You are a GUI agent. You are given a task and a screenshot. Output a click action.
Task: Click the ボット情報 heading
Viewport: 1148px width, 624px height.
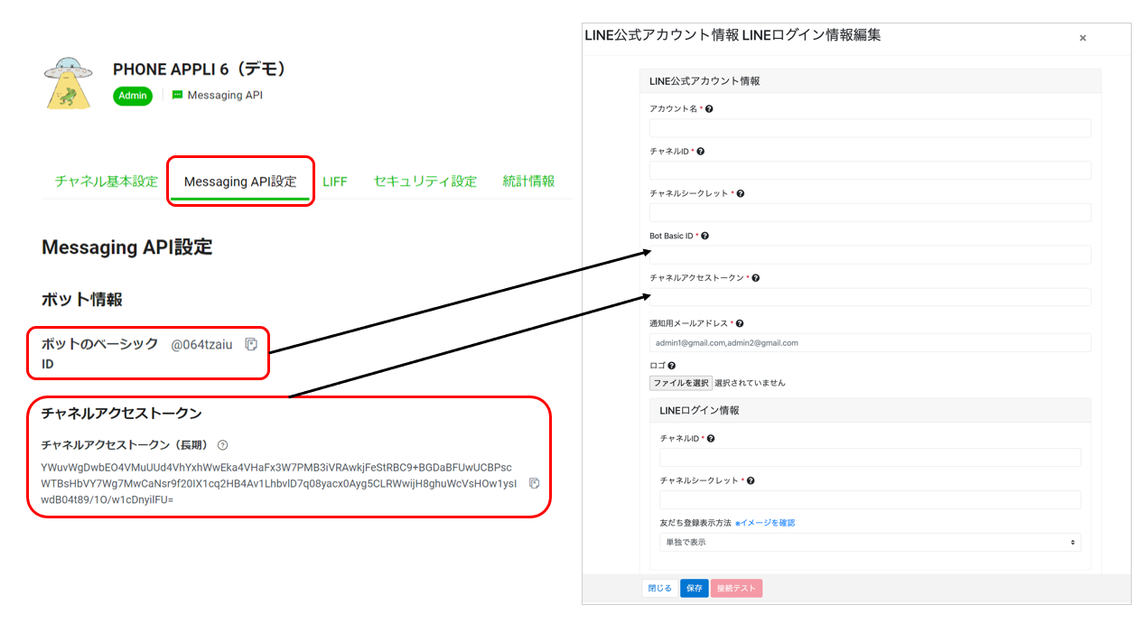(82, 300)
